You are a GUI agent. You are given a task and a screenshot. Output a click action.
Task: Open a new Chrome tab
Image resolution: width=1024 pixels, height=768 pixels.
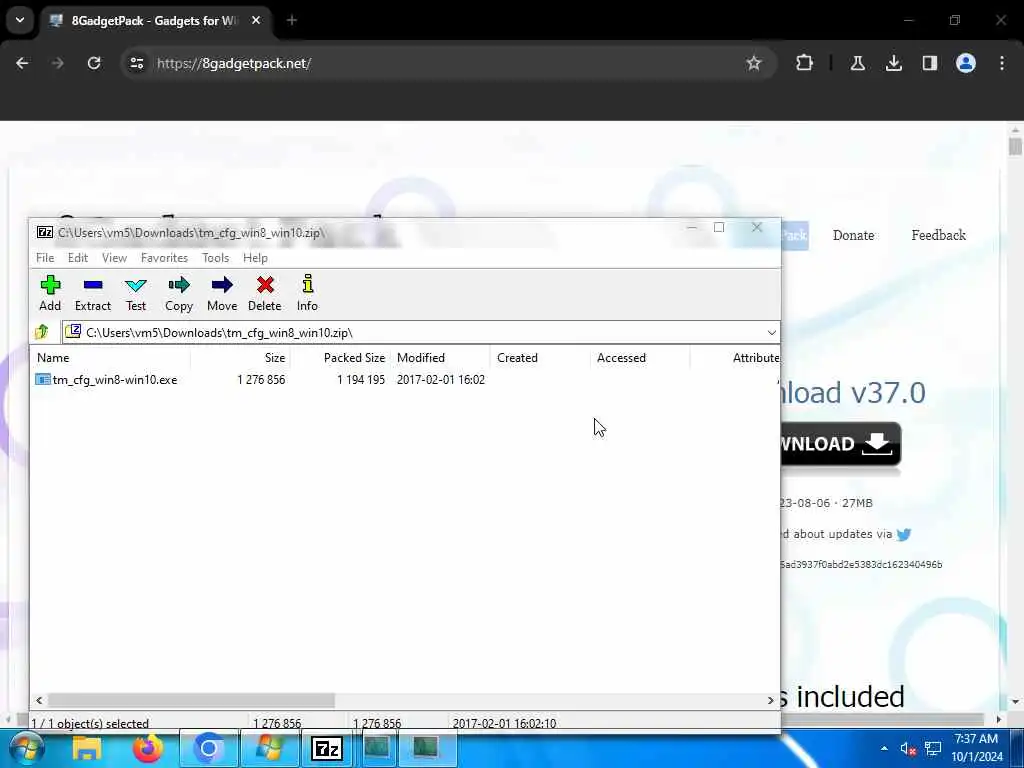(x=292, y=20)
